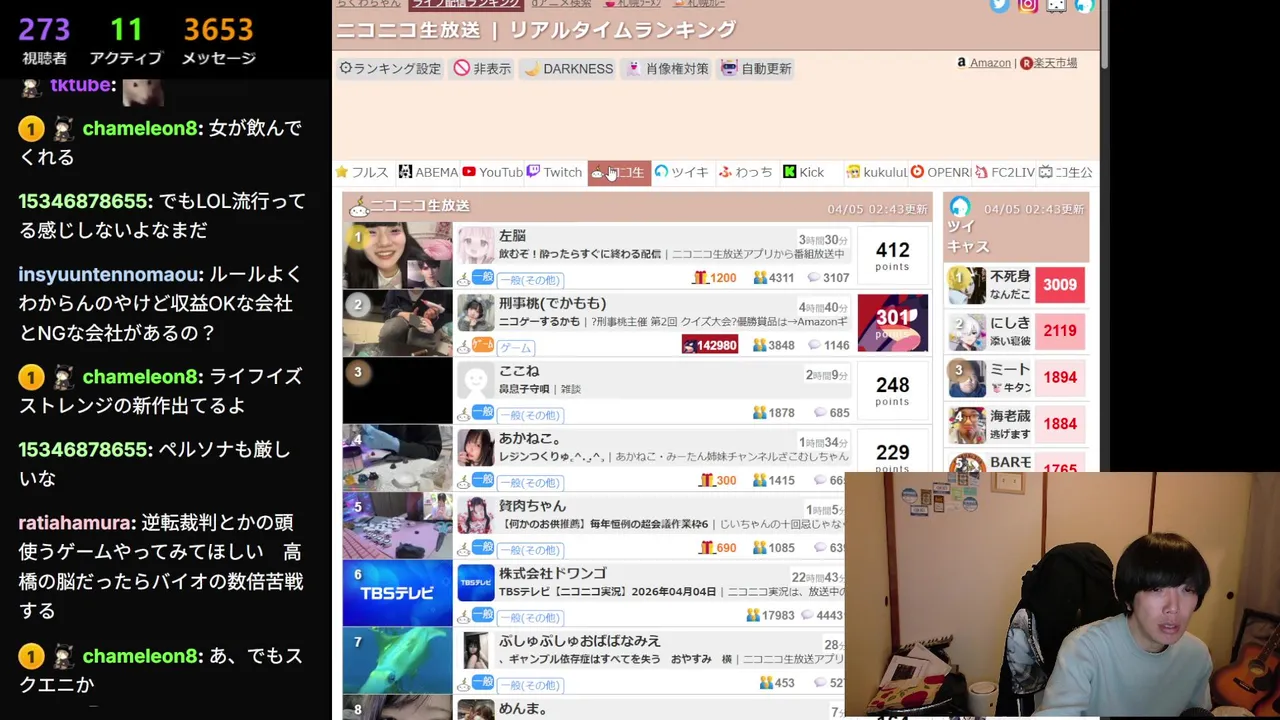1280x720 pixels.
Task: Click 412 points box
Action: coord(892,255)
